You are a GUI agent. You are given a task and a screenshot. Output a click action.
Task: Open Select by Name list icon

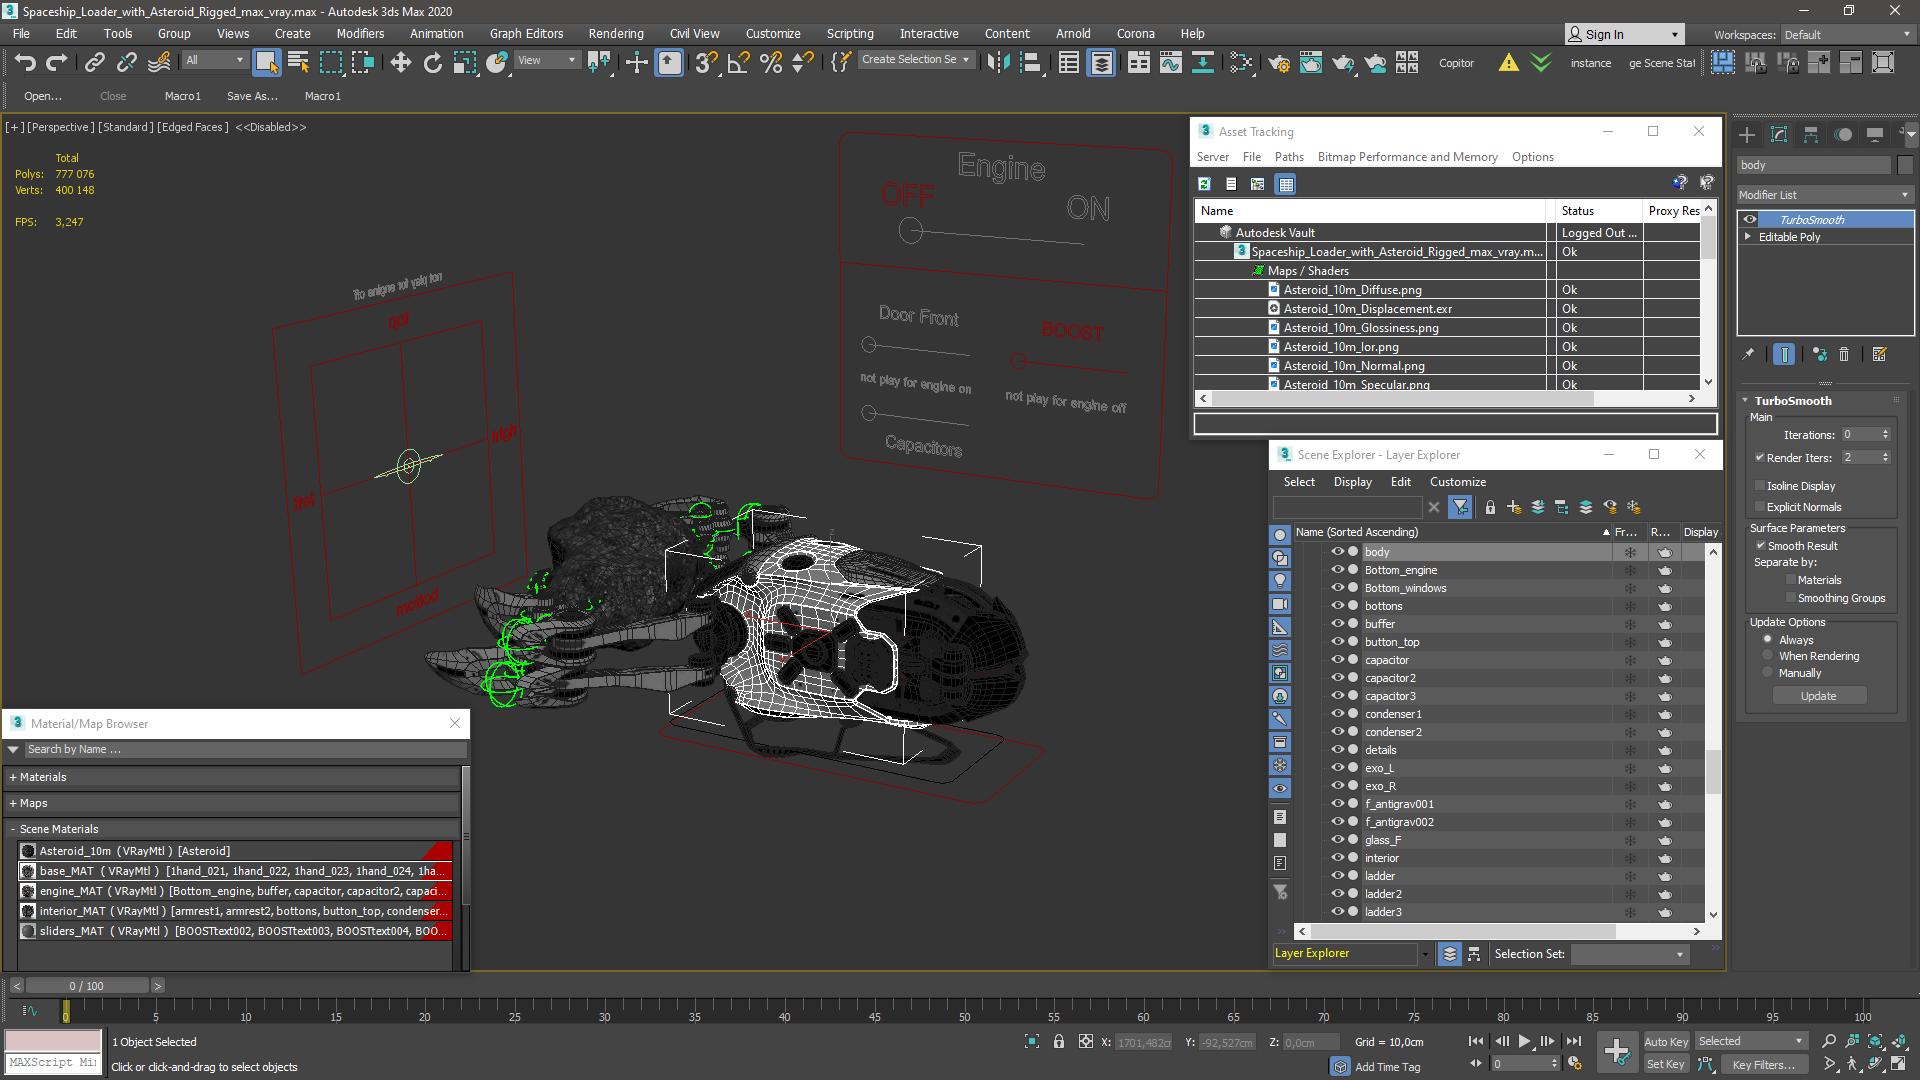tap(298, 62)
